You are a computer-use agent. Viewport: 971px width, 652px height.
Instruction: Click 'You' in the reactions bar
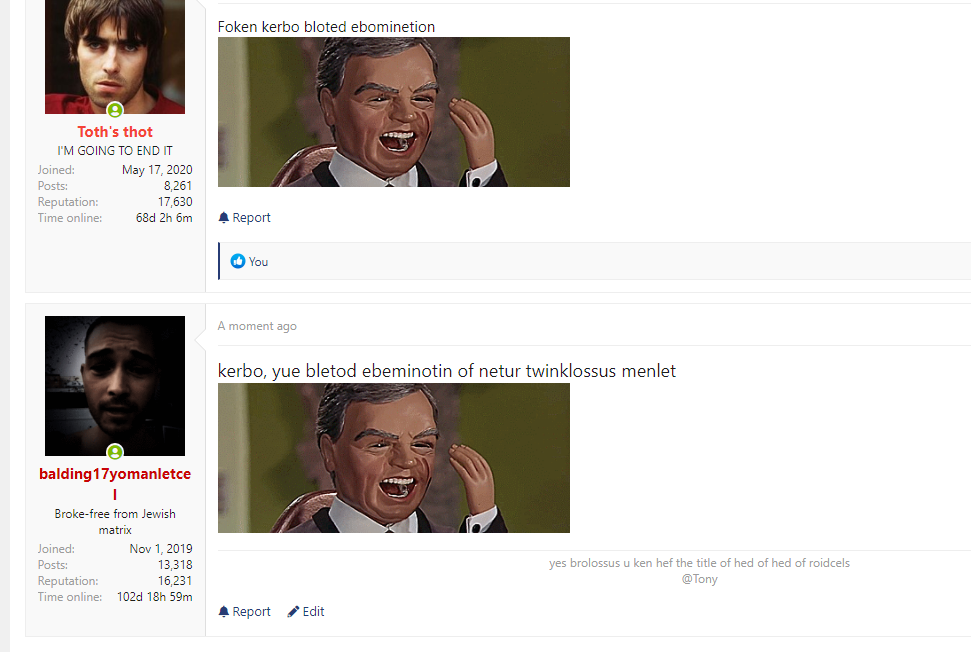(x=258, y=262)
